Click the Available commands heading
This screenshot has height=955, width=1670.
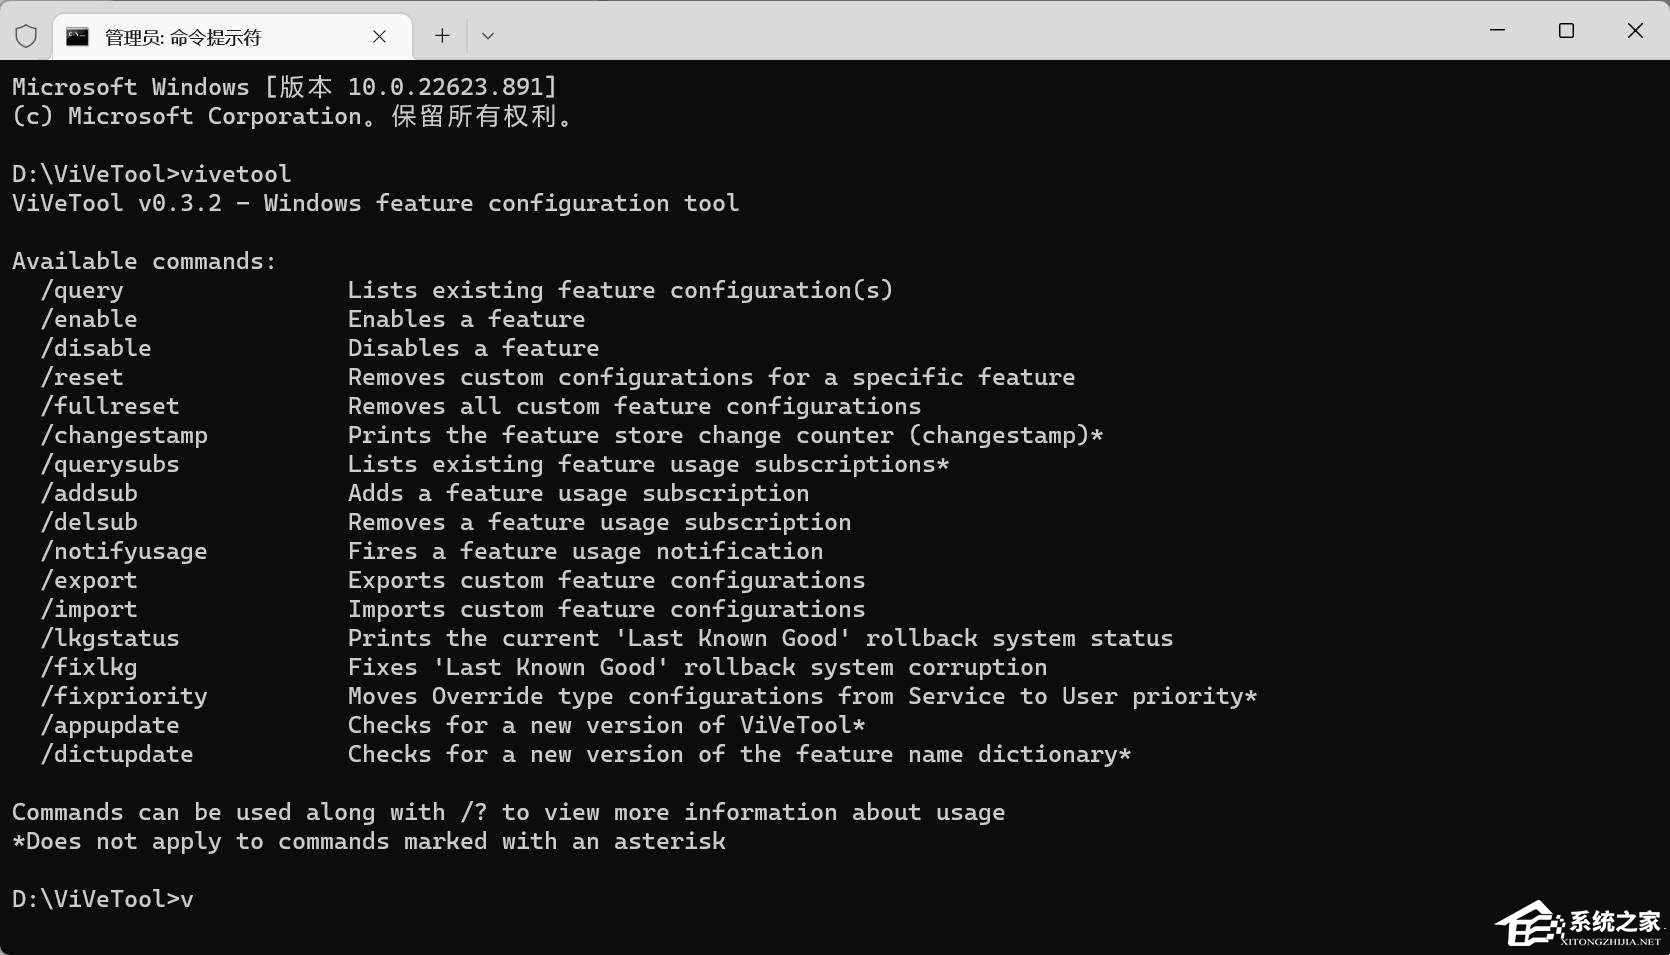[x=144, y=261]
